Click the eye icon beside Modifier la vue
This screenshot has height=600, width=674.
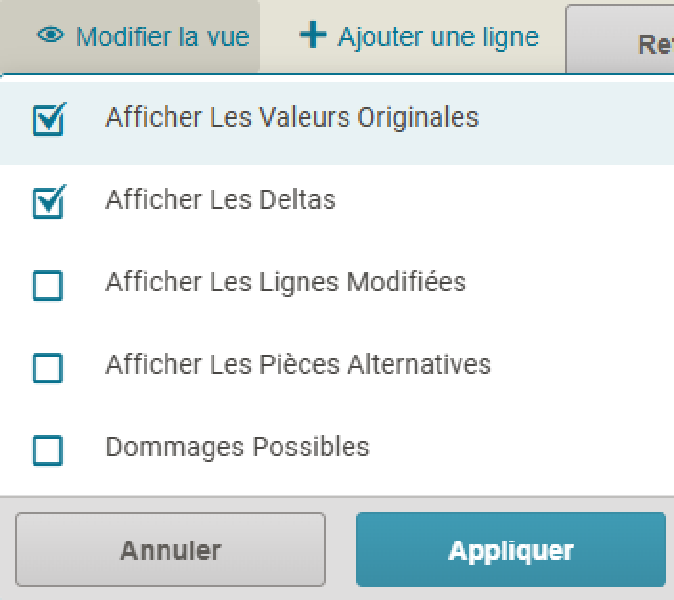51,36
